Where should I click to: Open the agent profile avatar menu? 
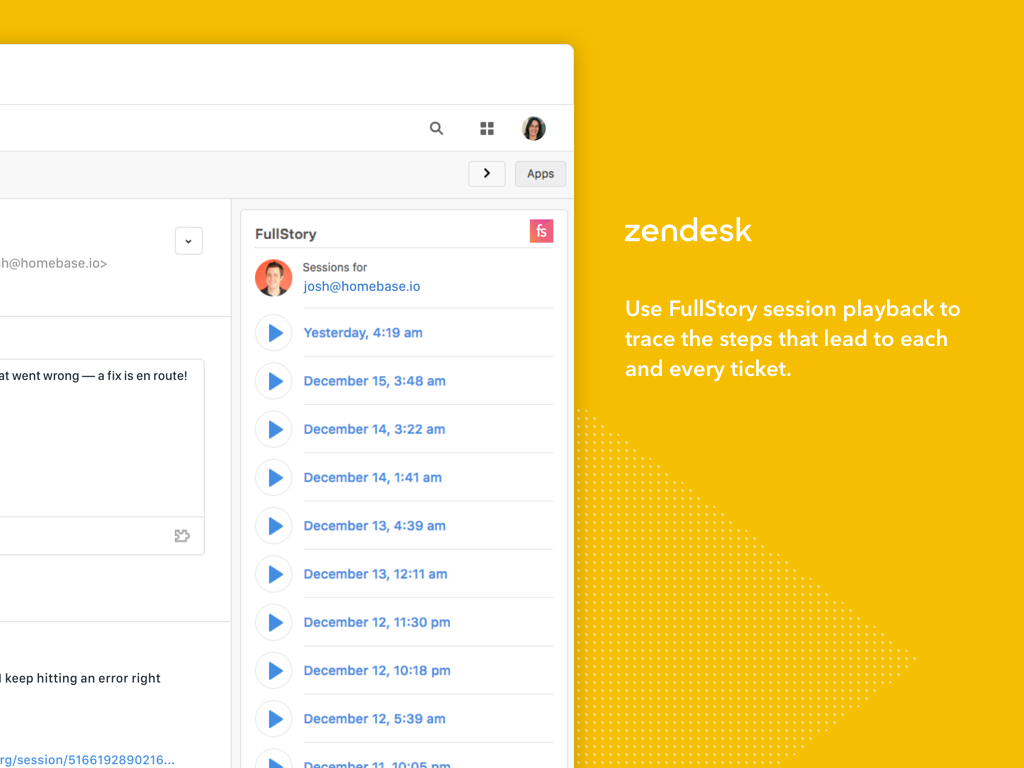[533, 128]
